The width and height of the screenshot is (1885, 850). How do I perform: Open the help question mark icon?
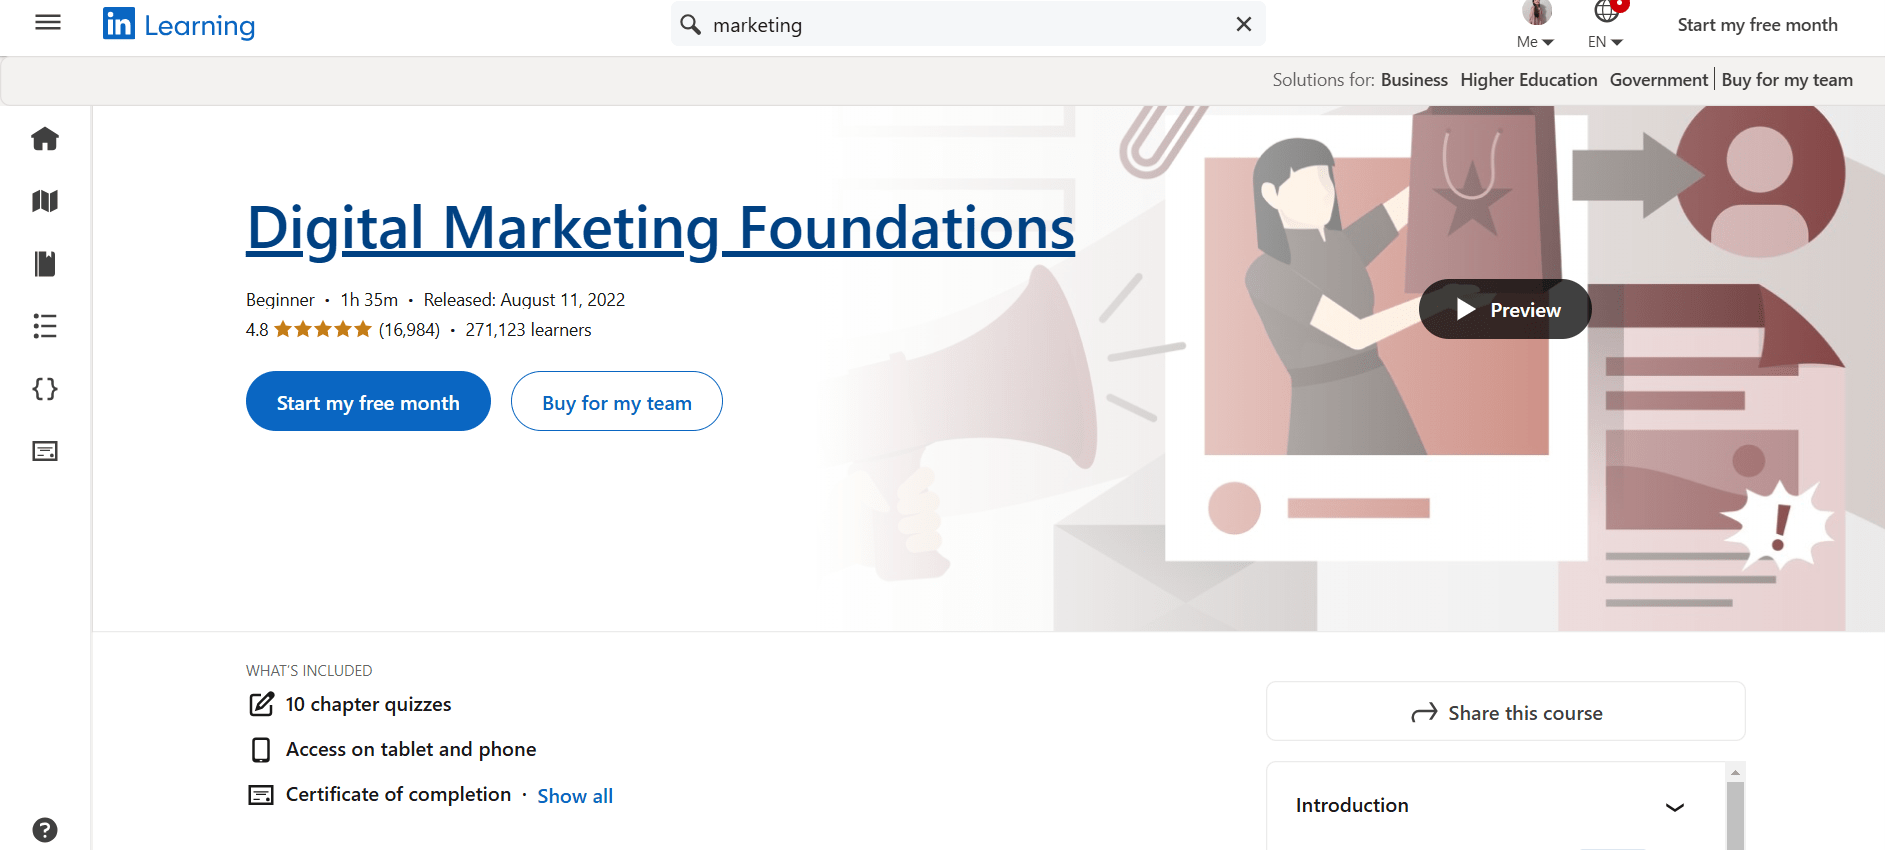point(45,829)
